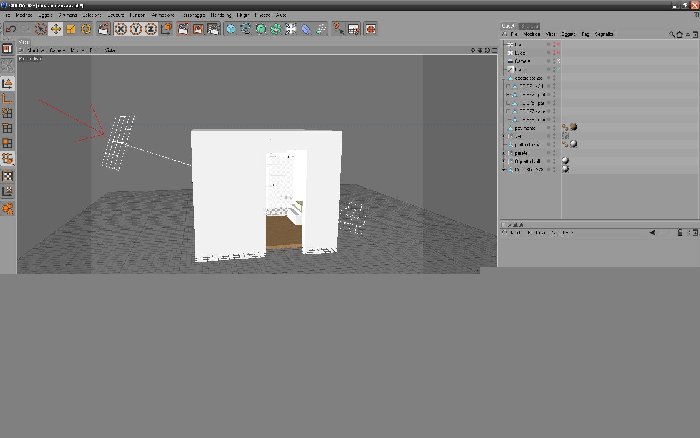Open the Rendering menu in main menu bar

tap(221, 15)
